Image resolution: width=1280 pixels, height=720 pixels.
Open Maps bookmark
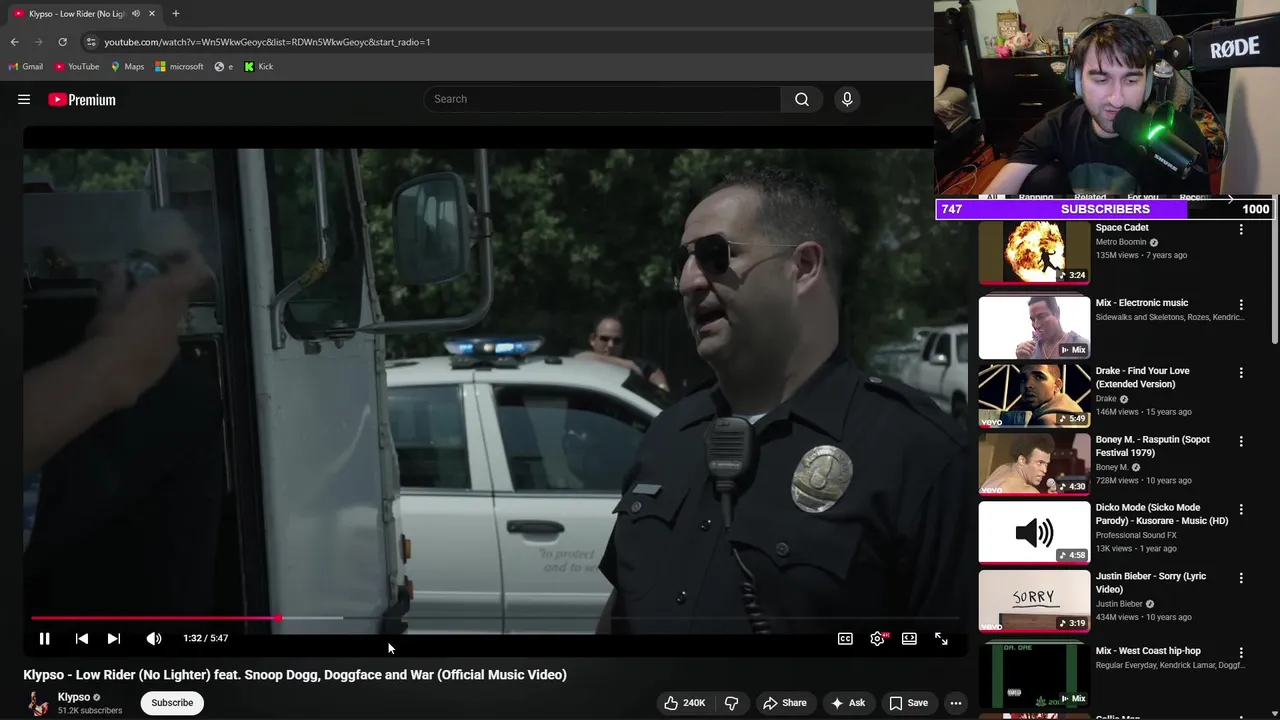coord(127,67)
